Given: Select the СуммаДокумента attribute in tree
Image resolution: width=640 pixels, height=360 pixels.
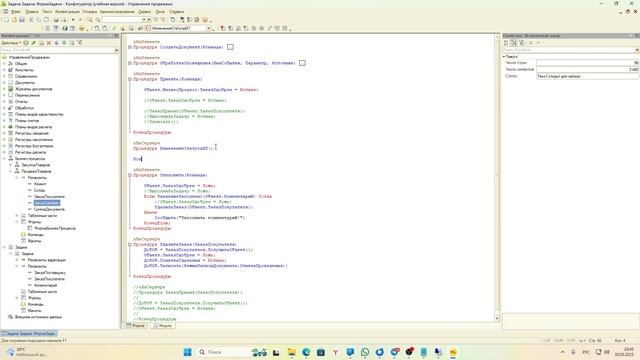Looking at the screenshot, I should coord(49,209).
